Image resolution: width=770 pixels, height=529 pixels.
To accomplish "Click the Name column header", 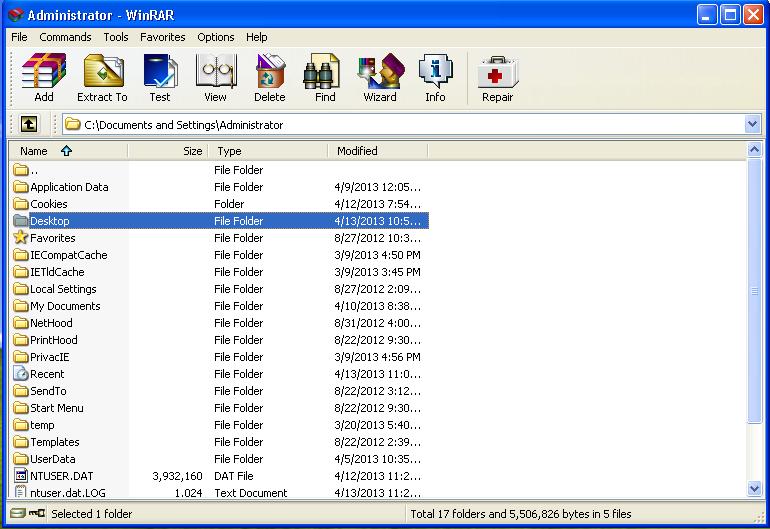I will pos(68,151).
